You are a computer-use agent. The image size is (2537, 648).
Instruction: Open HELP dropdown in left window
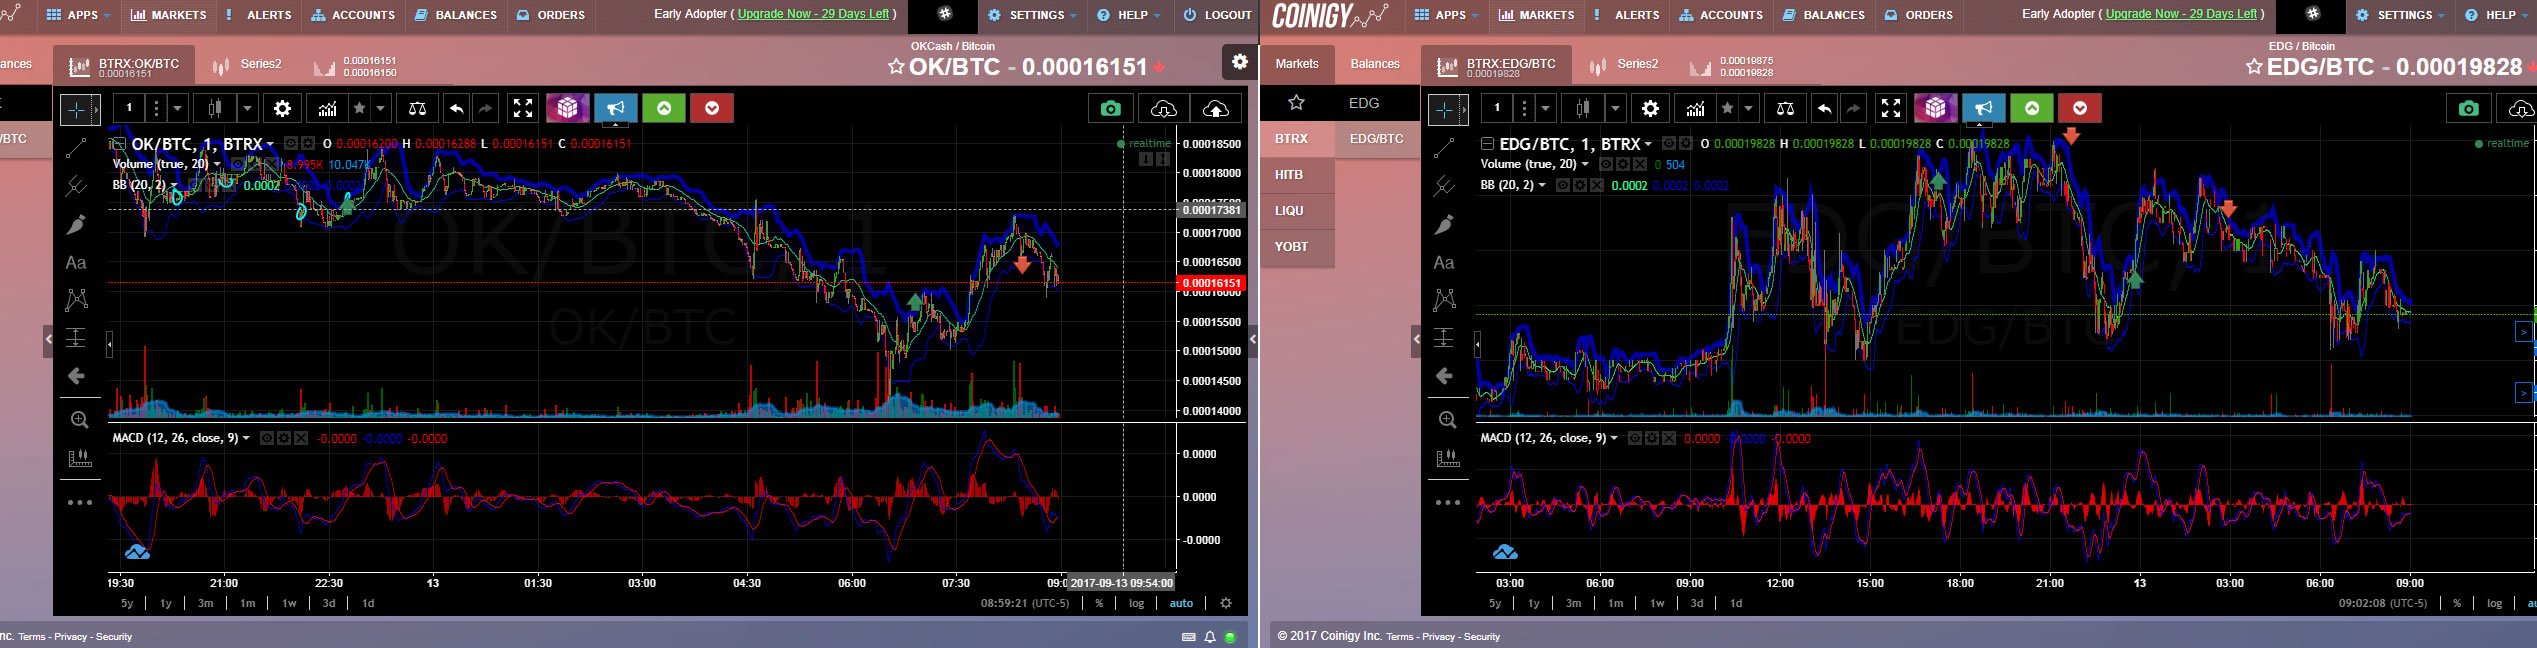[x=1129, y=15]
